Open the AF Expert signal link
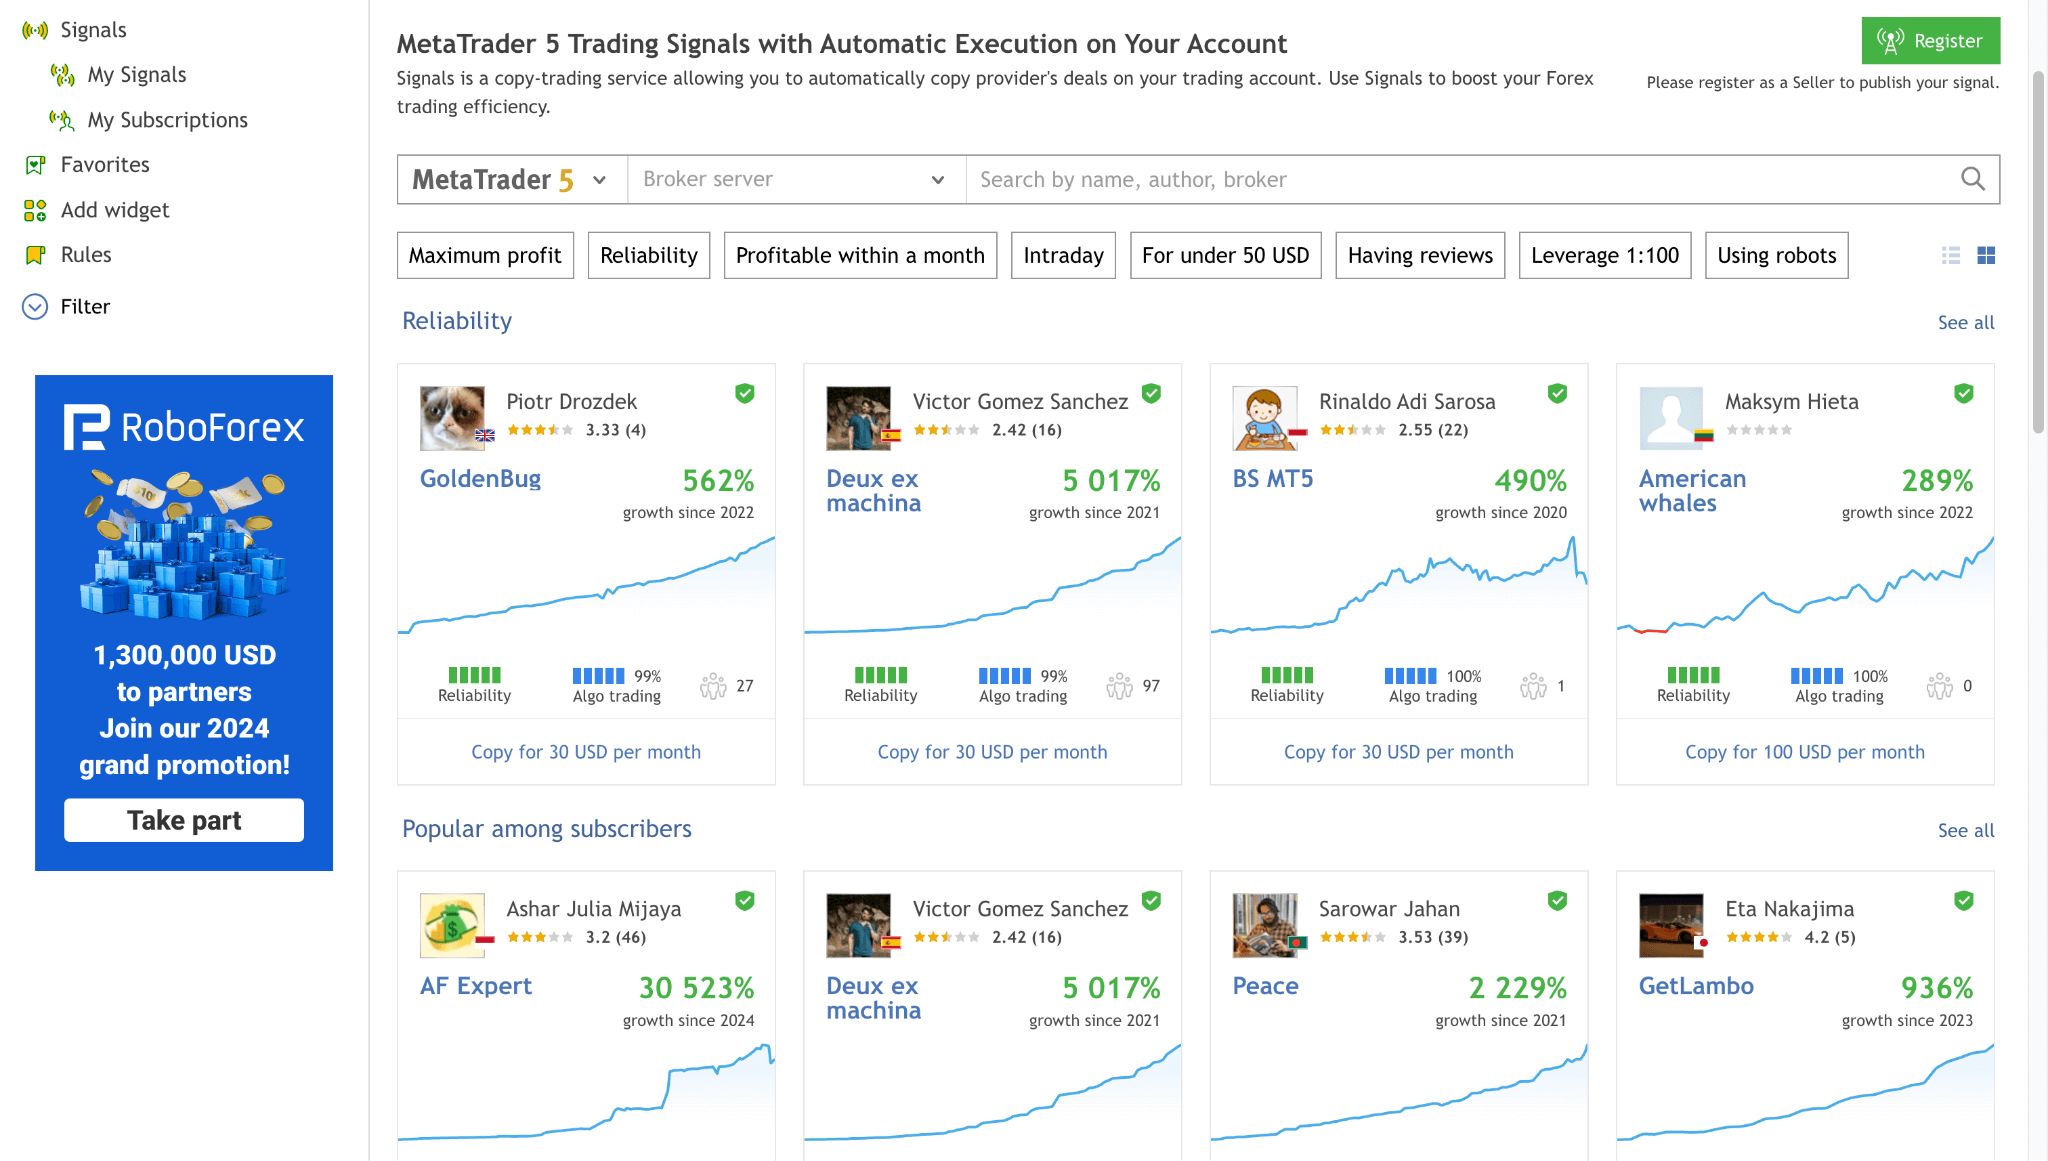Screen dimensions: 2048x1161 click(x=476, y=986)
